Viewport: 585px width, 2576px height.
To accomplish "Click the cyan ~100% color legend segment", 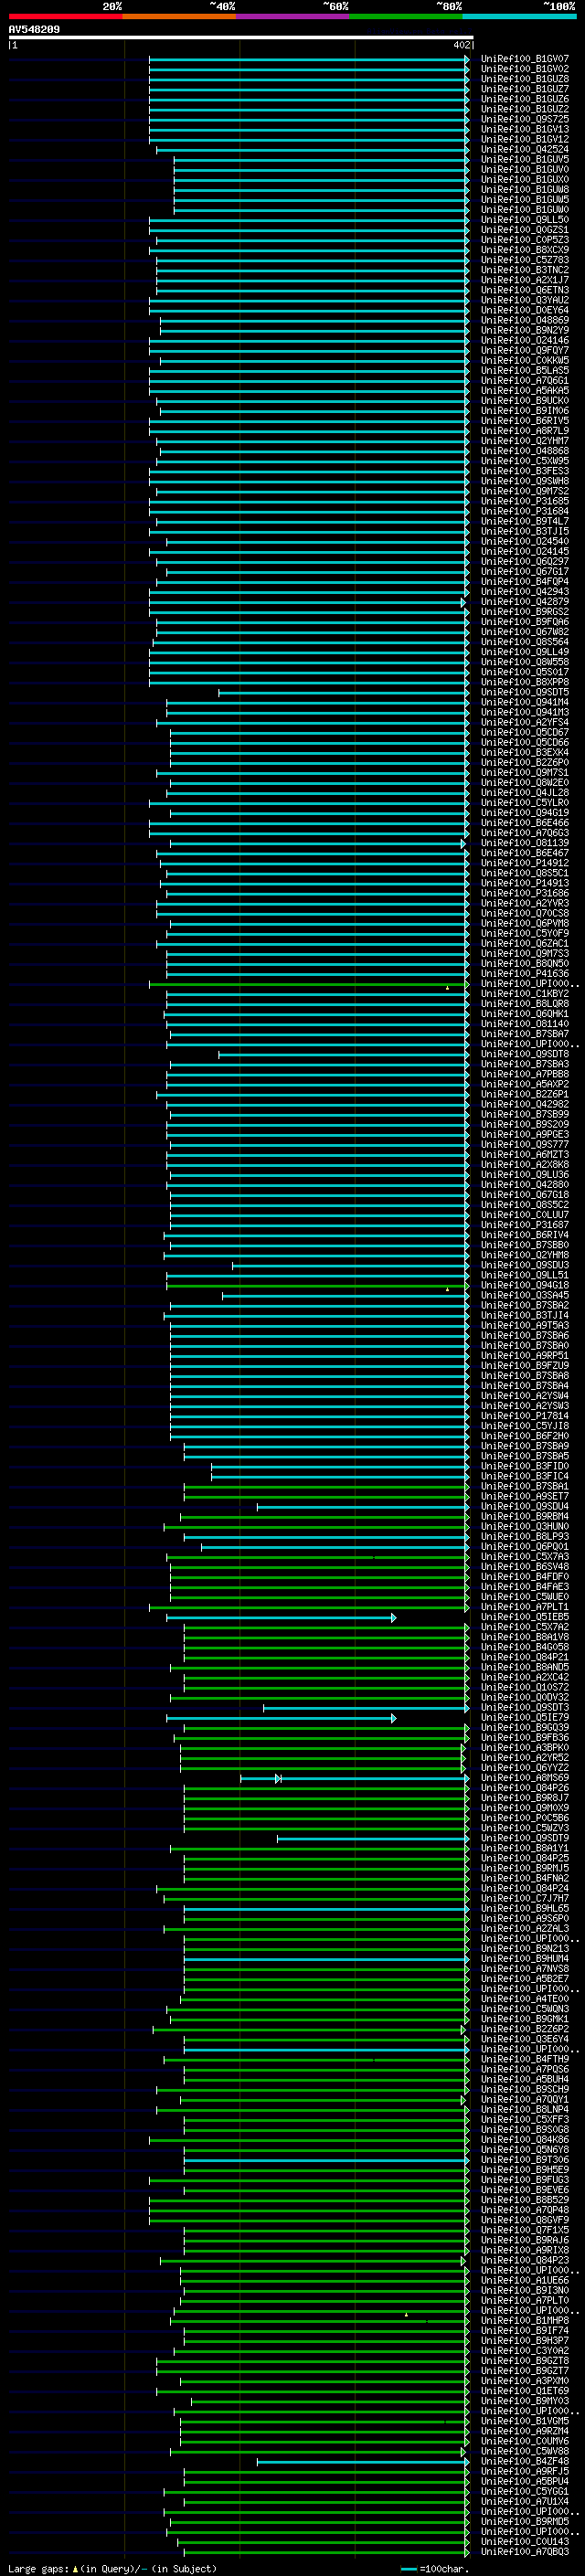I will [519, 16].
